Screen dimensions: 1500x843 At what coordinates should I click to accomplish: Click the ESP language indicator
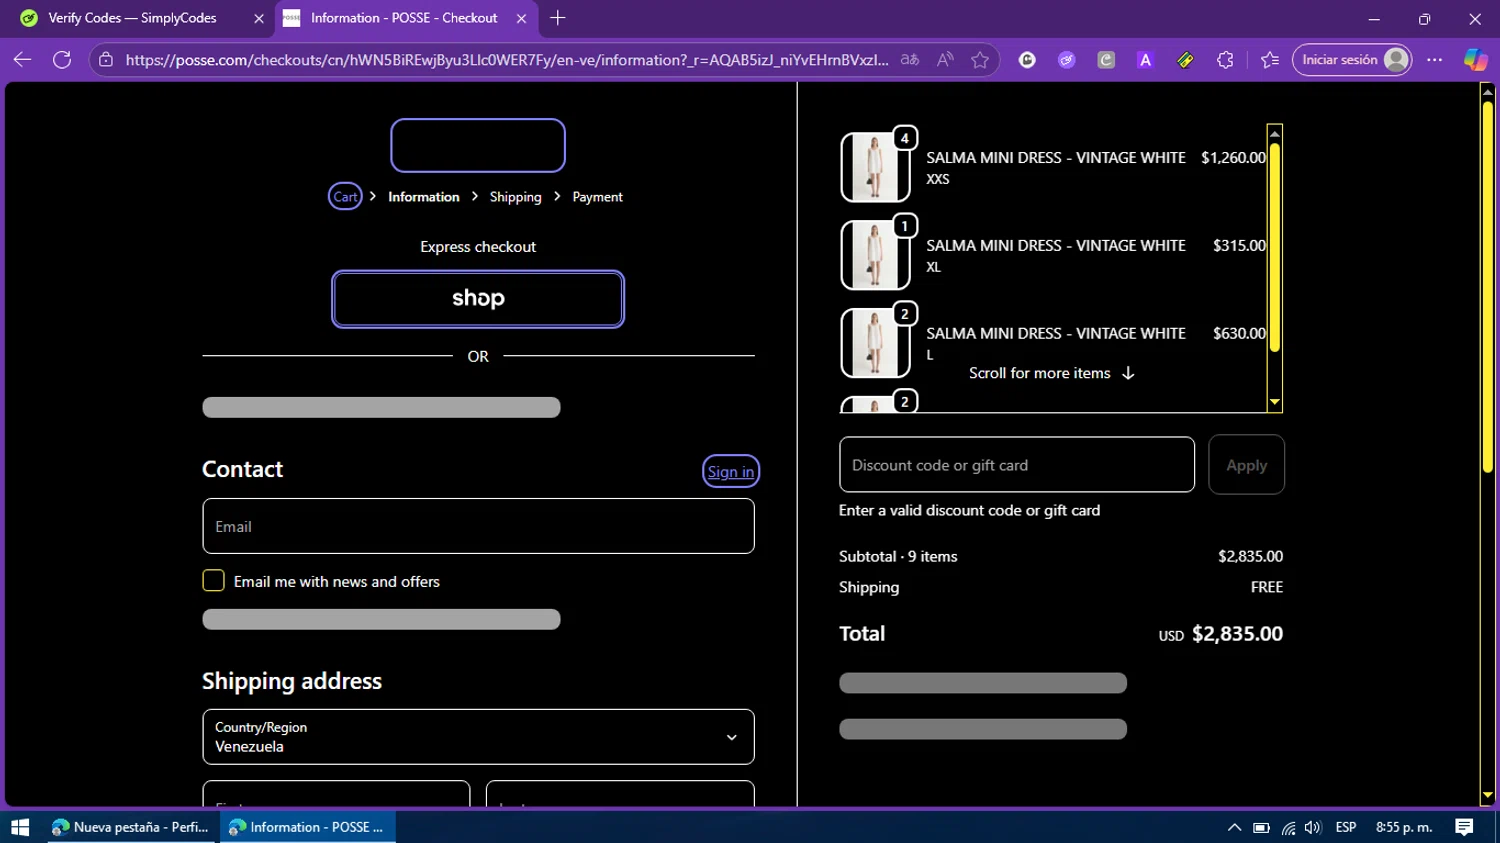[x=1346, y=827]
